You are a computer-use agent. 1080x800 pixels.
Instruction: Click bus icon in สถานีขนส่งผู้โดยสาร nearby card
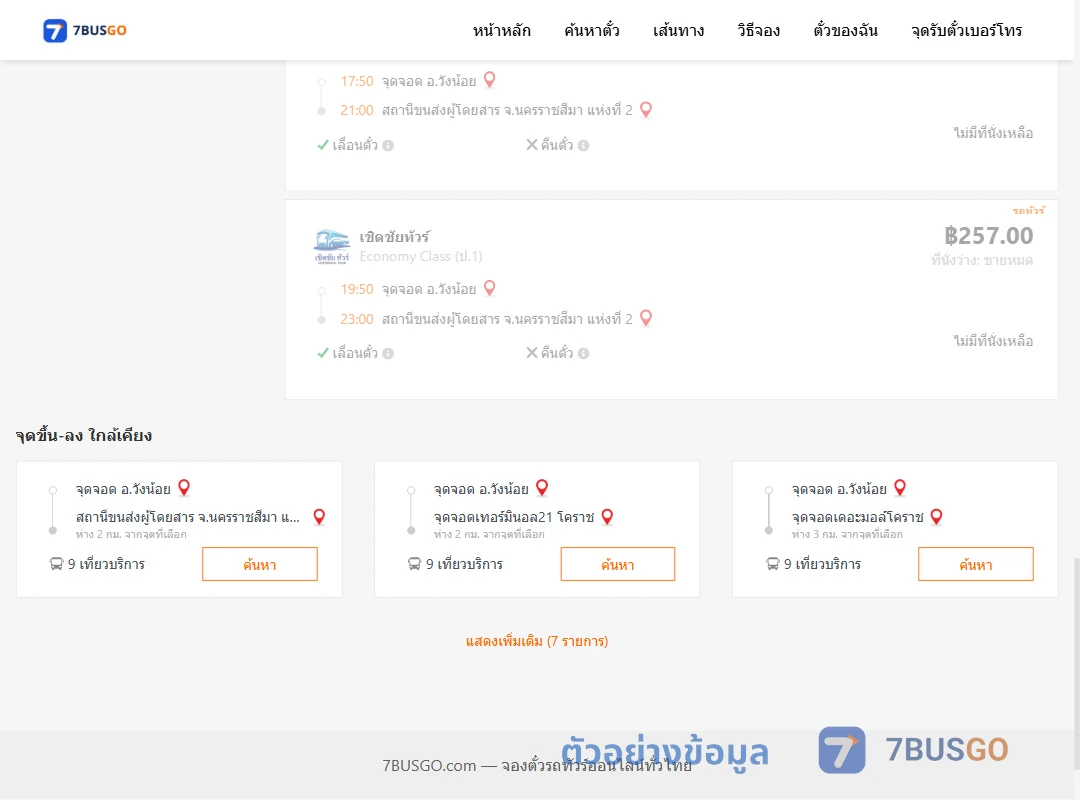click(x=56, y=564)
